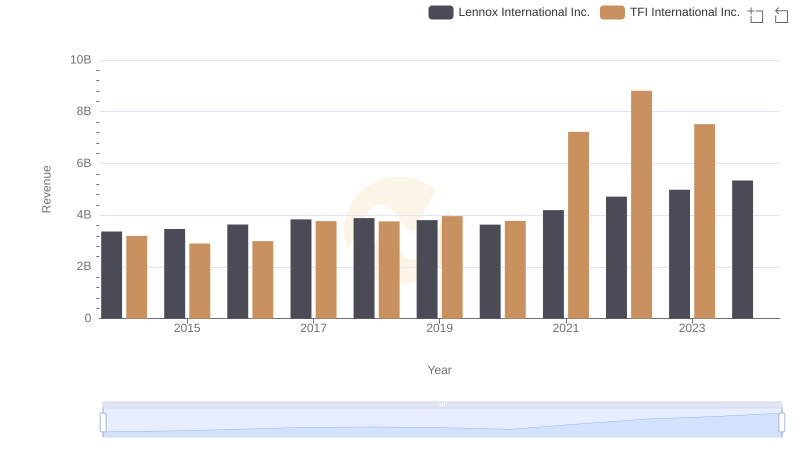Click the TFI bar above 2019
Screen dimensions: 800x461
452,267
